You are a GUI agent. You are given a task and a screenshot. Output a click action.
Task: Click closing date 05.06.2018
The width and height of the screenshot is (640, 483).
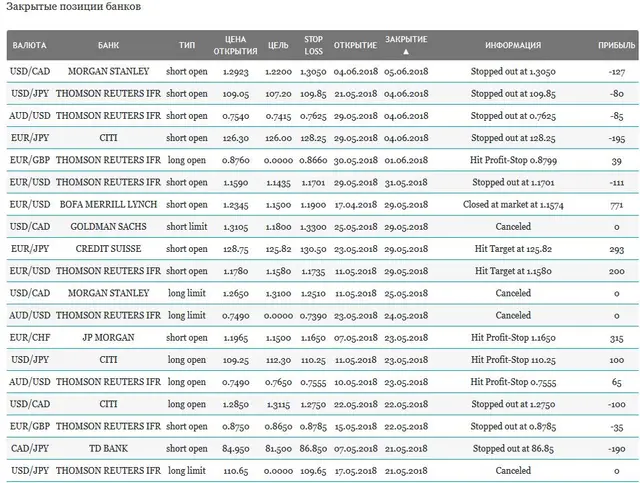[x=406, y=72]
